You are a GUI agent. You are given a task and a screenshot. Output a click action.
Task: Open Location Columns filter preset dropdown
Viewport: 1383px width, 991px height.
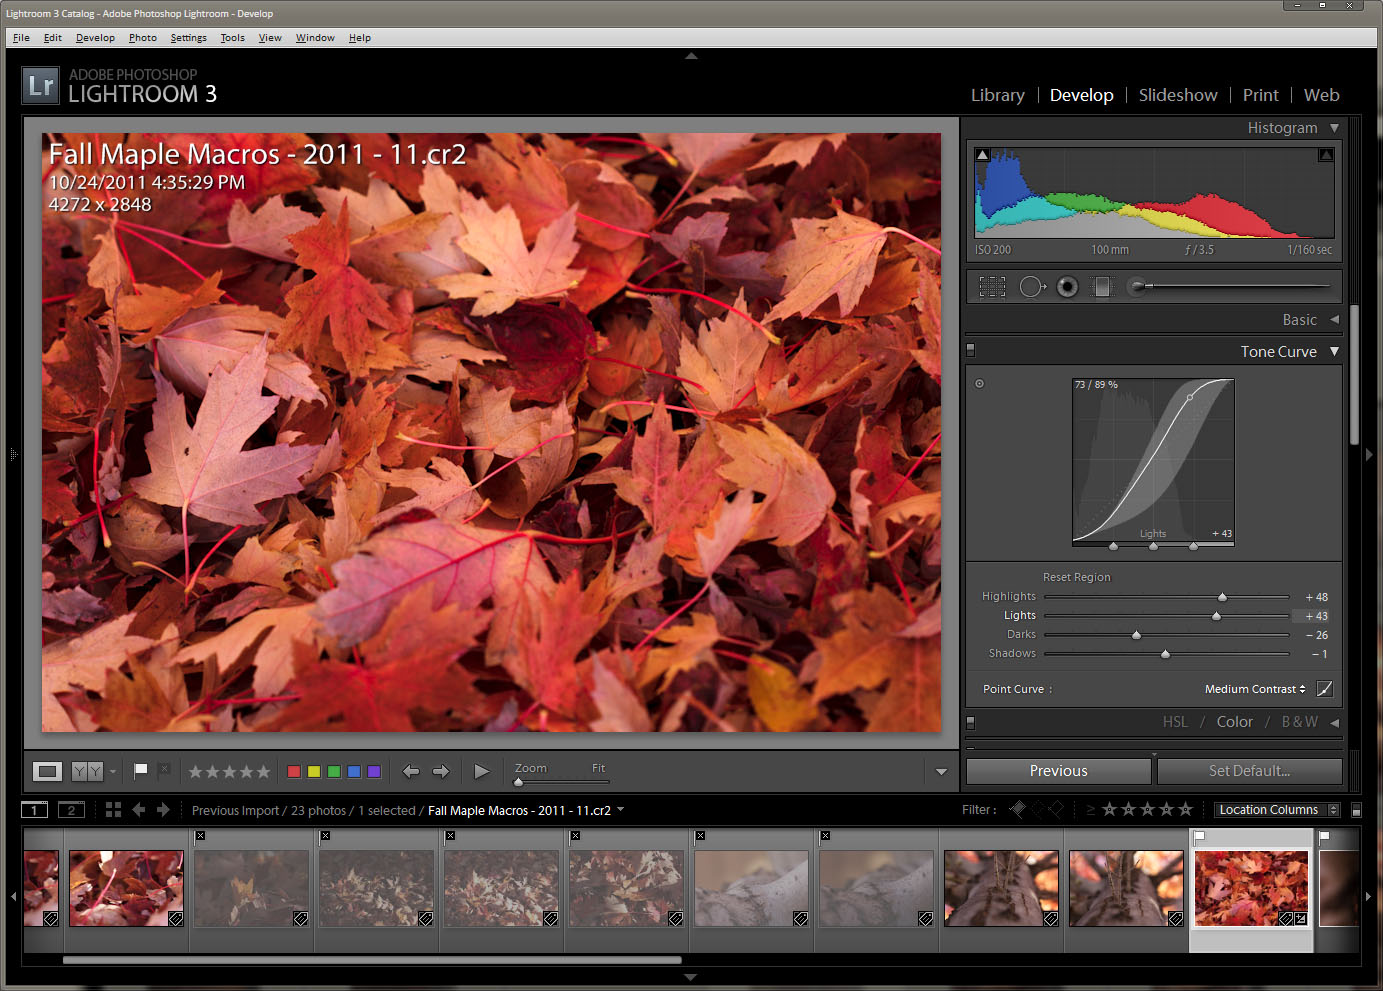pyautogui.click(x=1277, y=810)
